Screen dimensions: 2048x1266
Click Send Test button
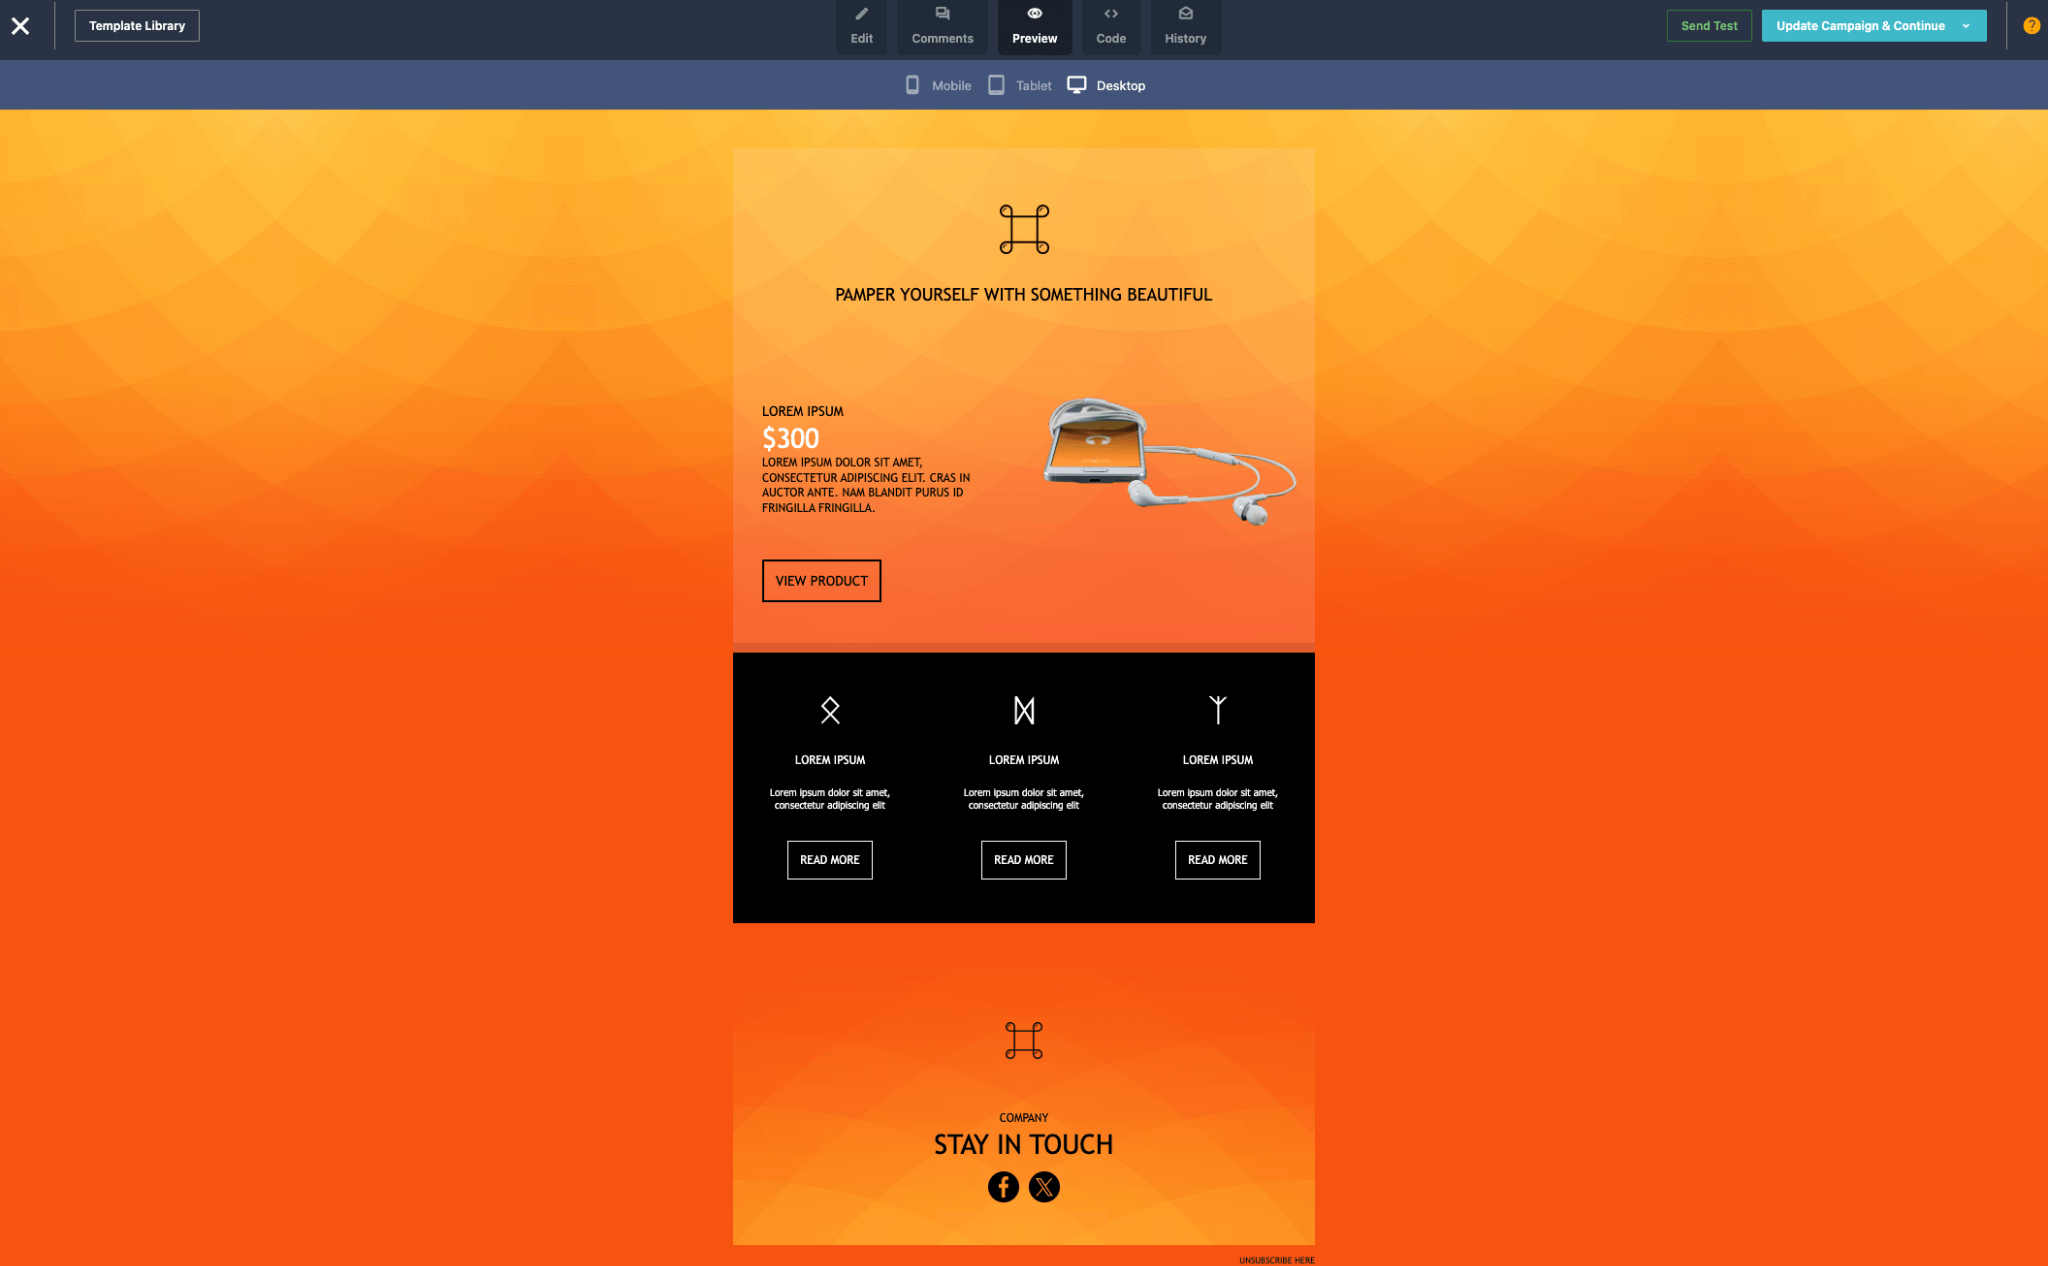click(x=1709, y=25)
